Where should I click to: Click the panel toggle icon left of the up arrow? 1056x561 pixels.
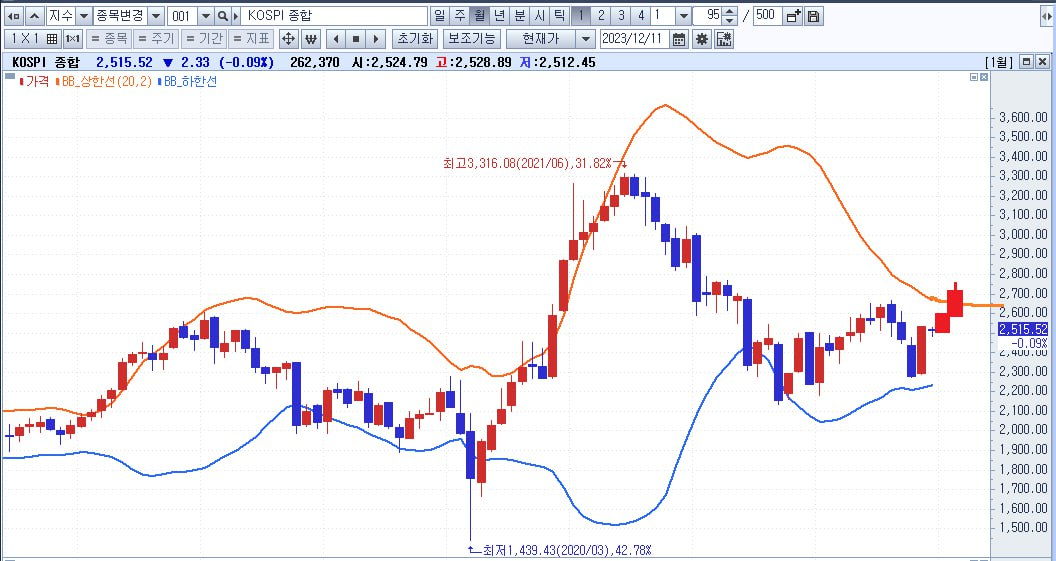point(15,15)
